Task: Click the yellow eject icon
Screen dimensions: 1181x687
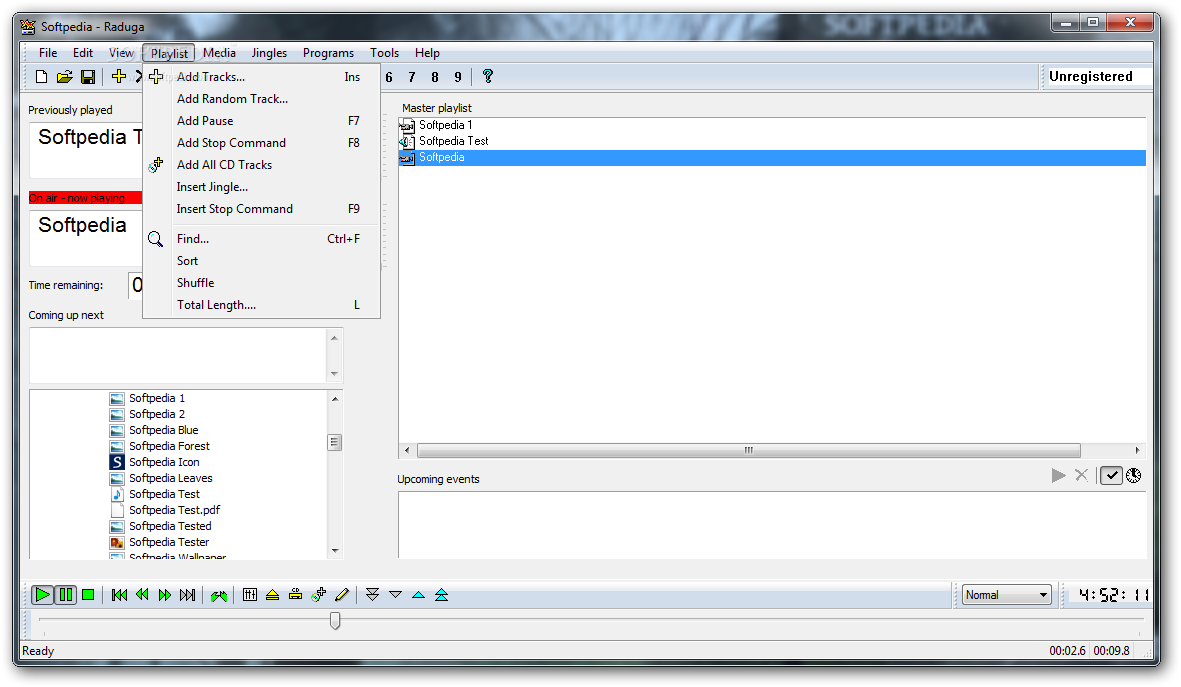Action: [273, 595]
